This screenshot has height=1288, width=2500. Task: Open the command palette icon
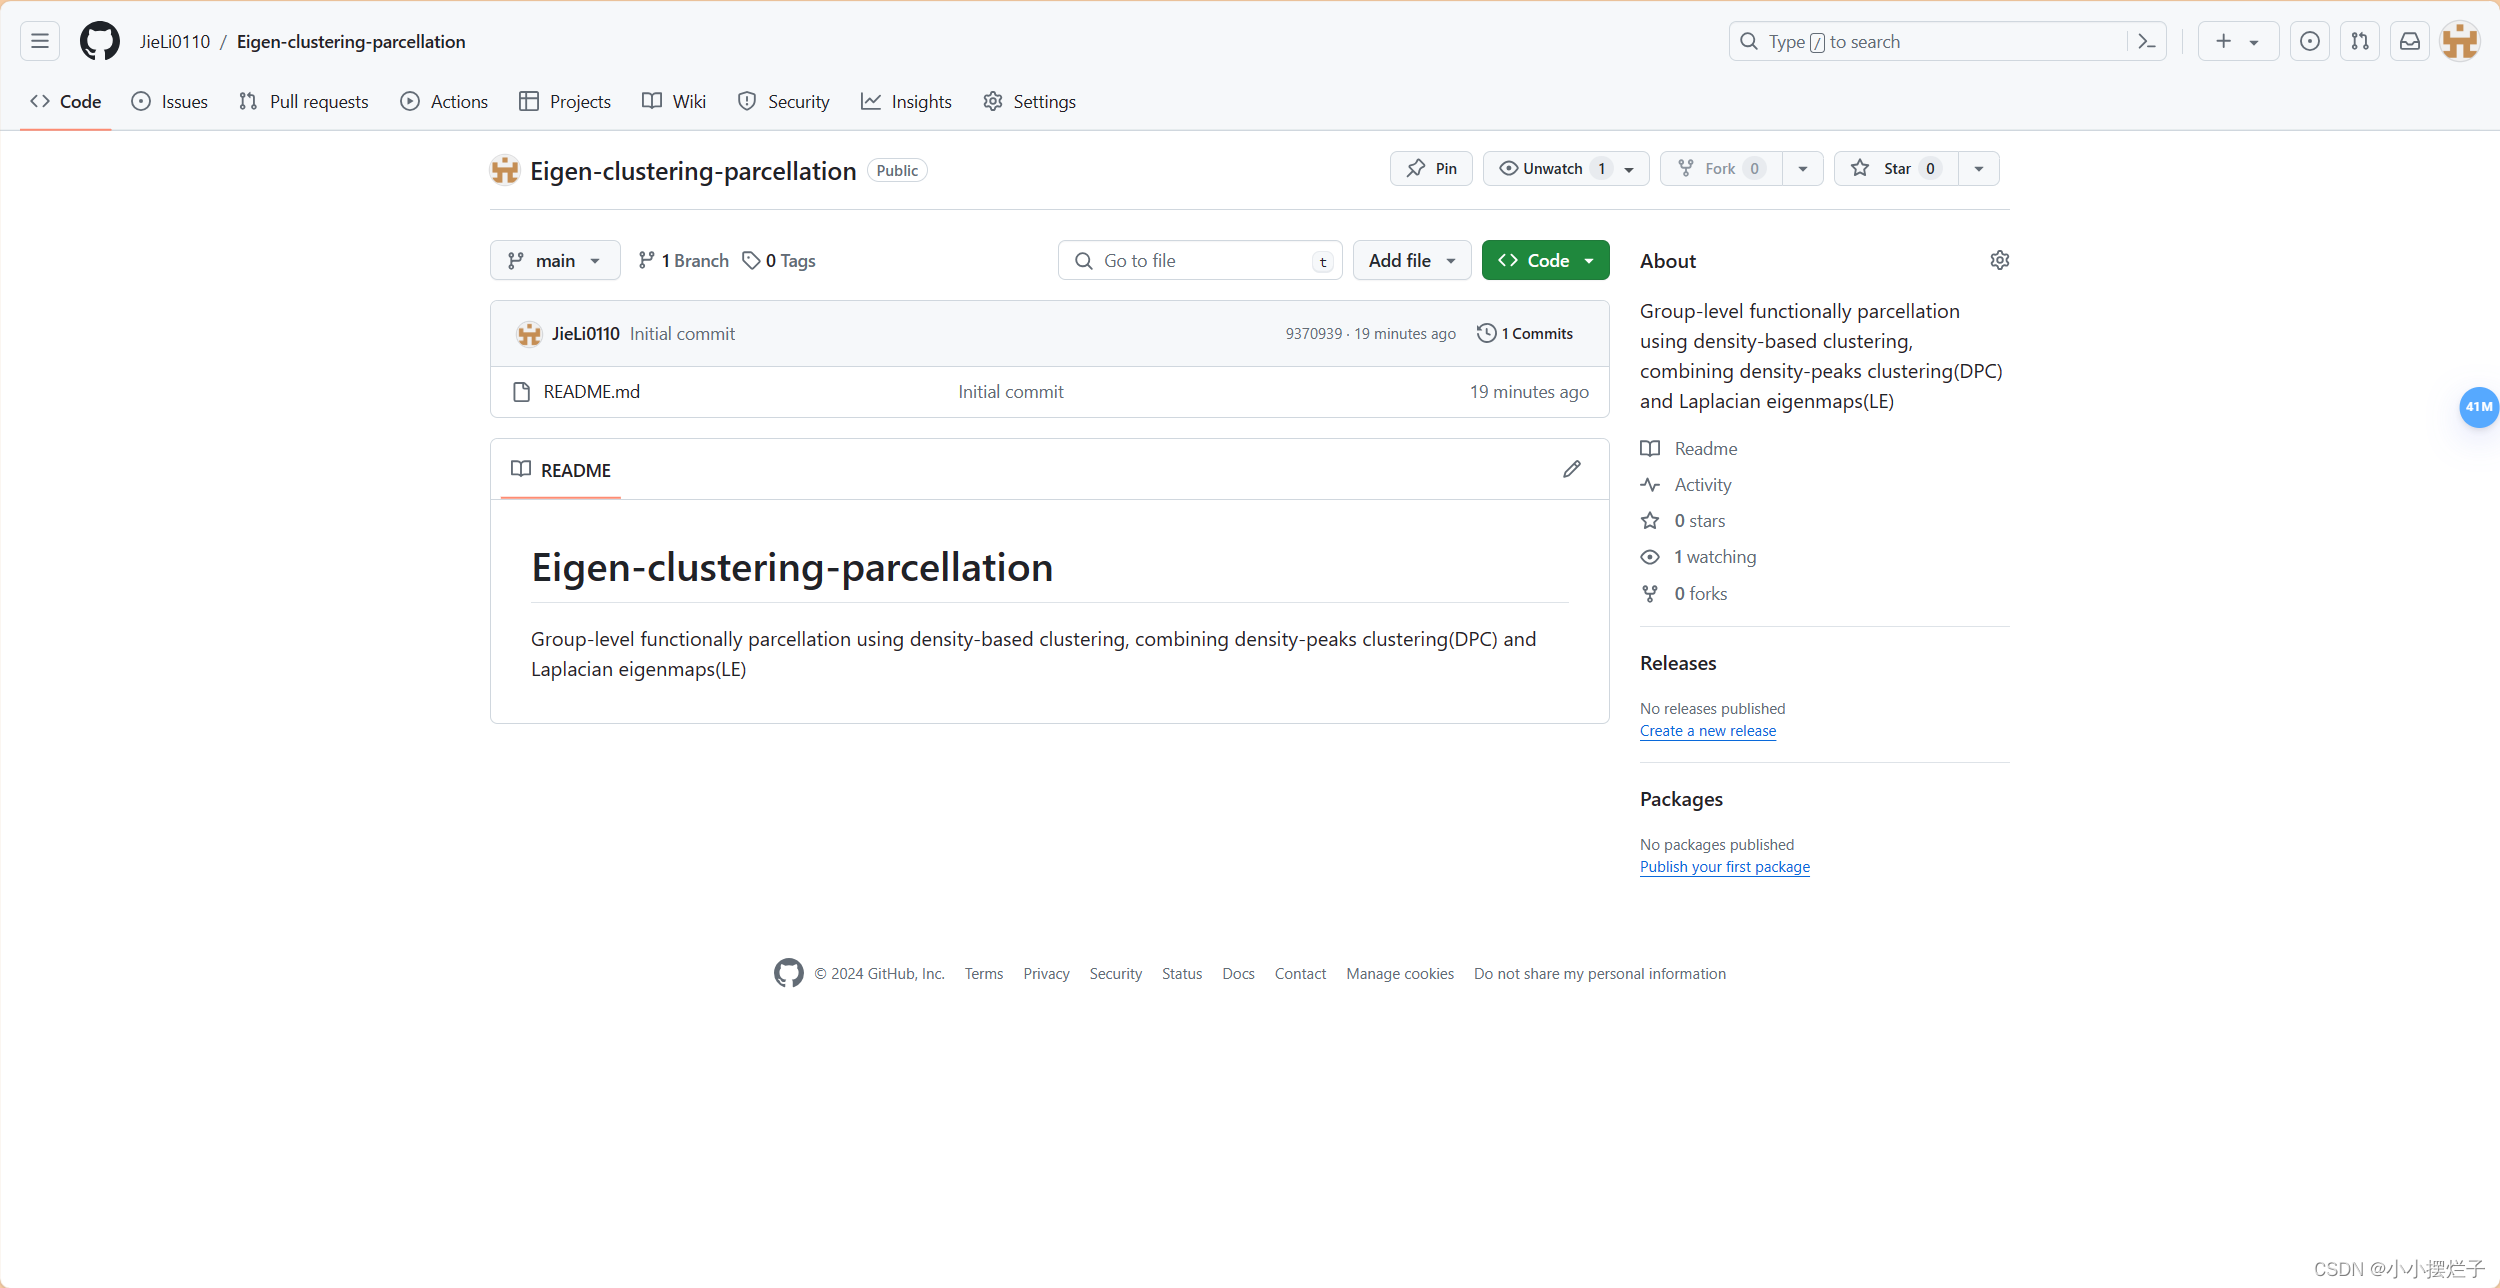pyautogui.click(x=2146, y=41)
